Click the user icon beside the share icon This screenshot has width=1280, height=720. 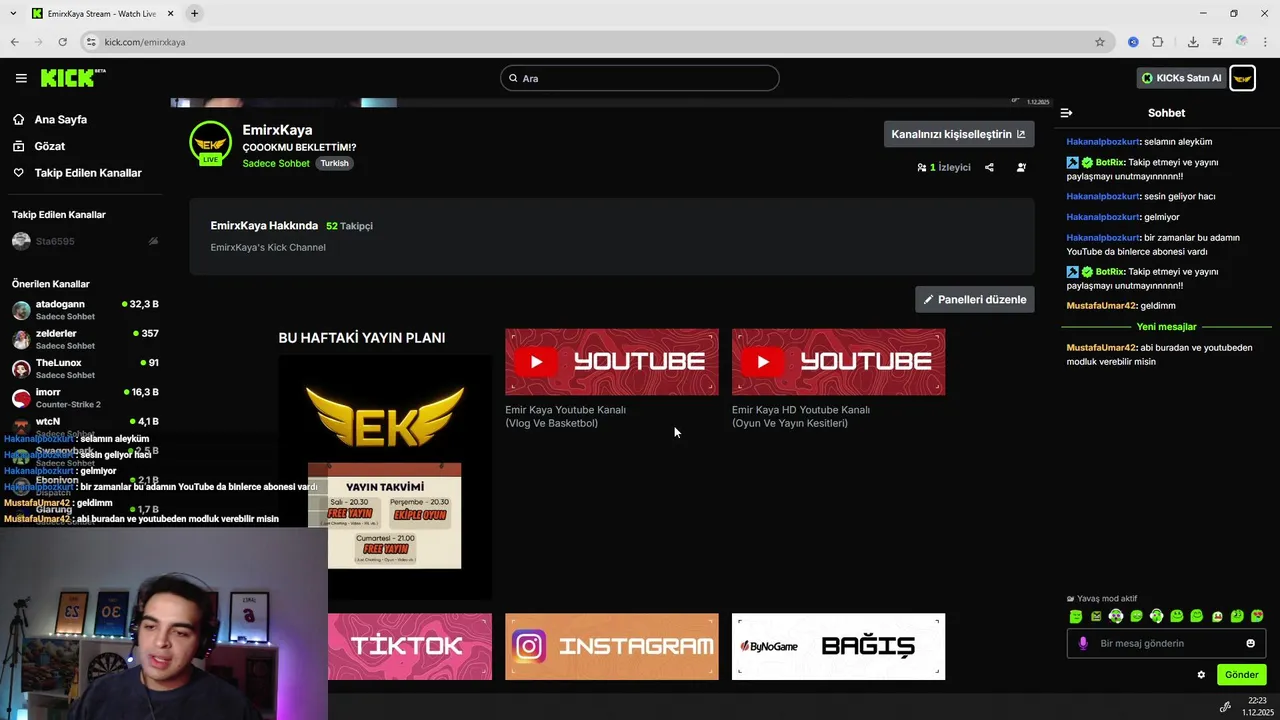point(1021,167)
